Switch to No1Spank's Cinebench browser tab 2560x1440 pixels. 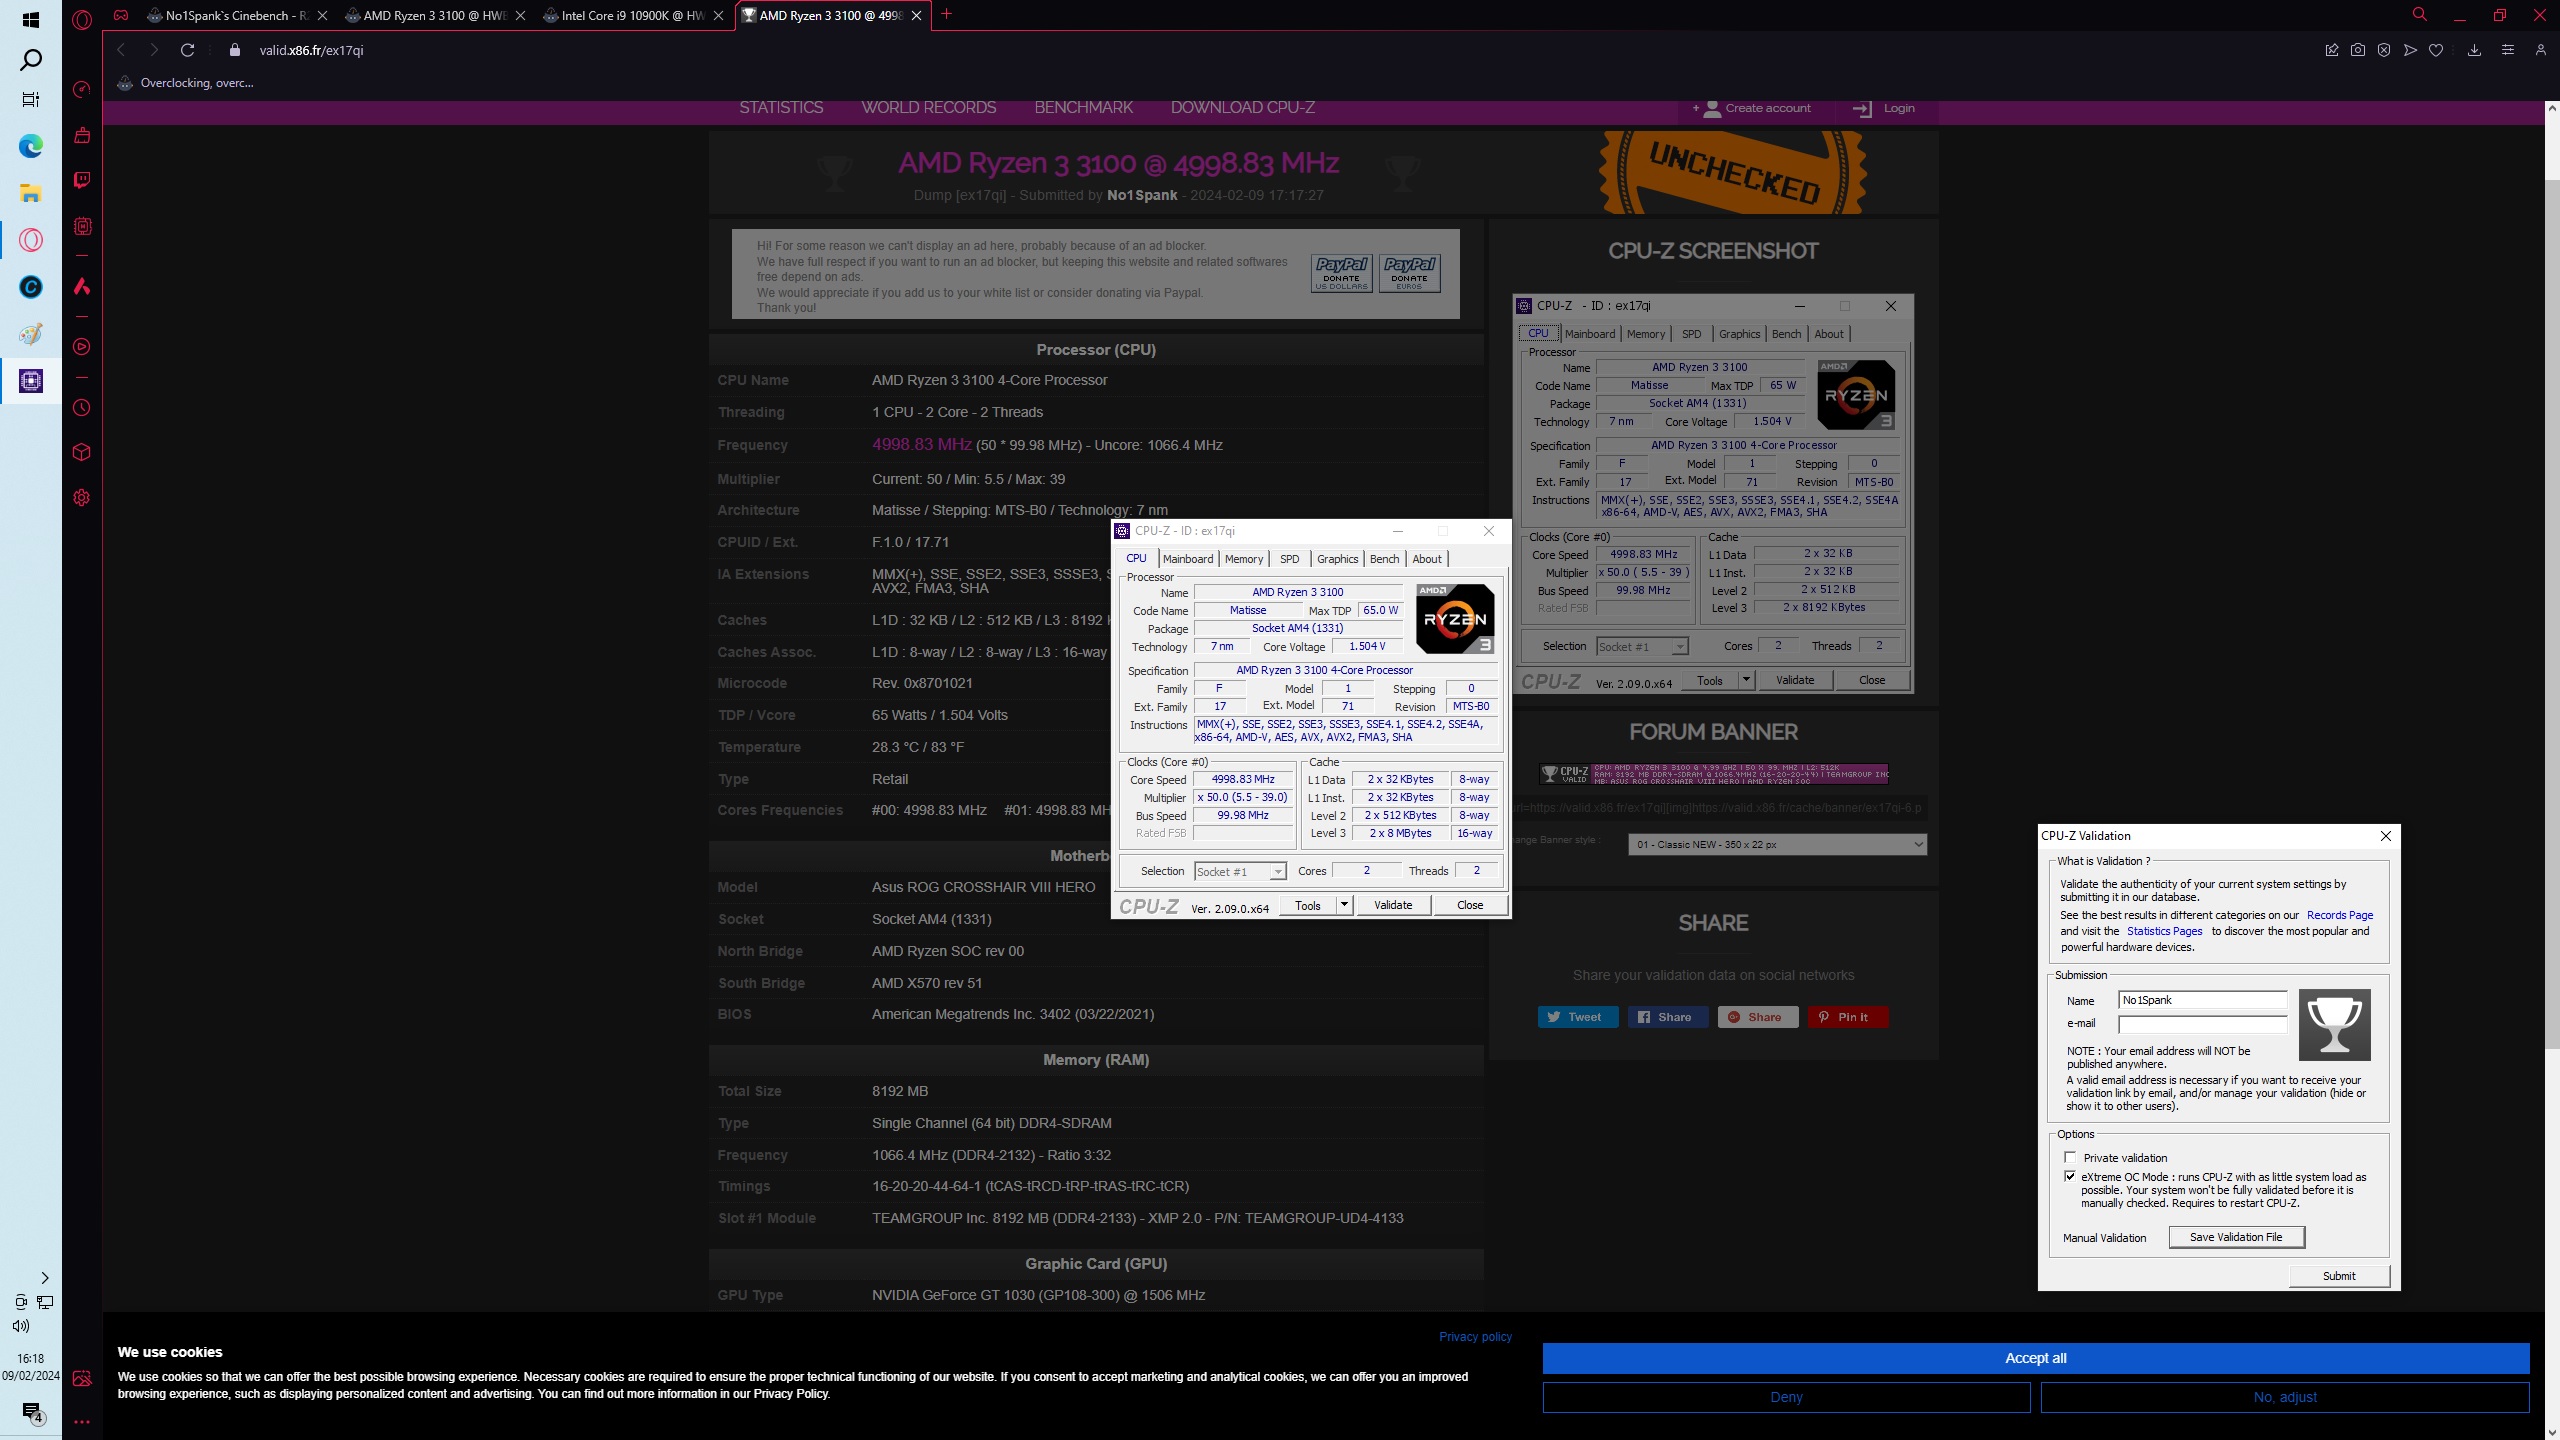pos(237,15)
